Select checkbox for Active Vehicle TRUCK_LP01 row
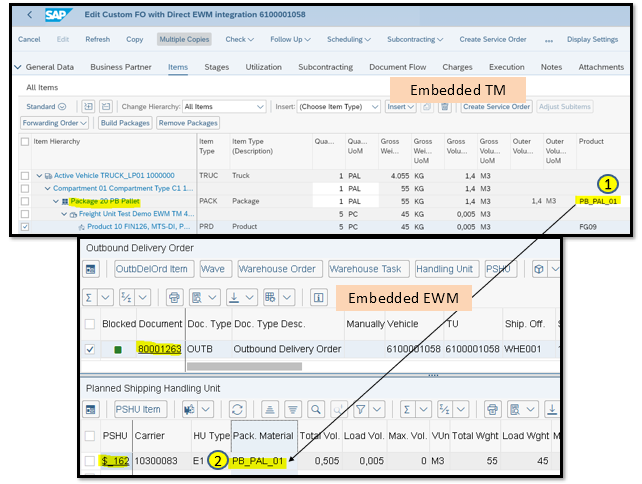The image size is (642, 484). pyautogui.click(x=26, y=175)
